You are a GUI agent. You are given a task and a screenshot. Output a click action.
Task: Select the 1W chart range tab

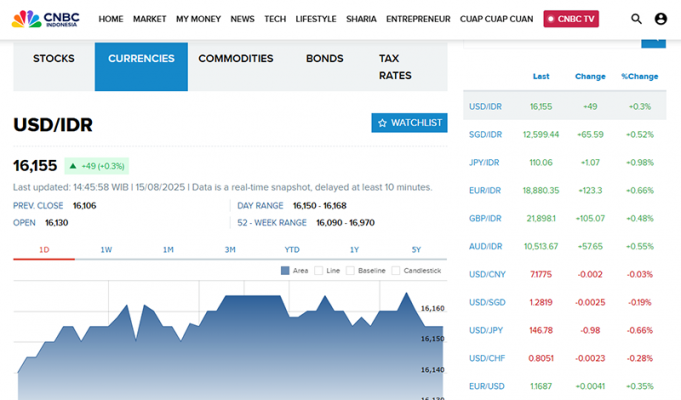[x=106, y=249]
